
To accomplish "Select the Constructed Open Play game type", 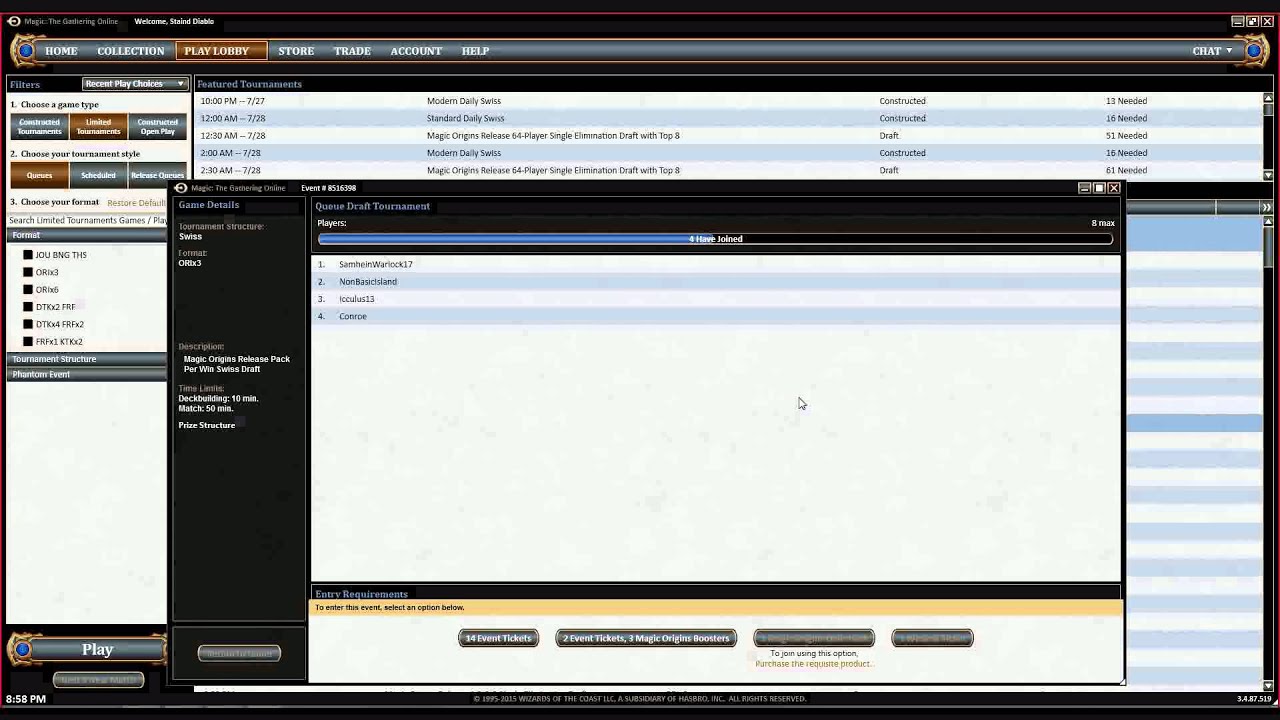I will [157, 127].
